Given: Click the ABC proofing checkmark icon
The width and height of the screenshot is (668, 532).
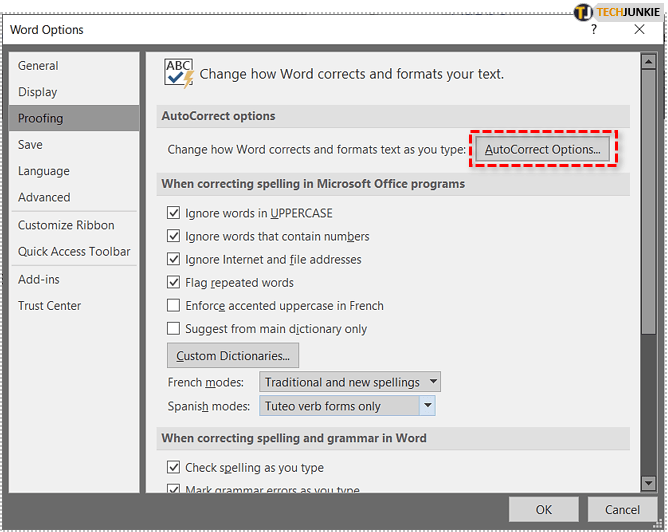Looking at the screenshot, I should point(179,74).
